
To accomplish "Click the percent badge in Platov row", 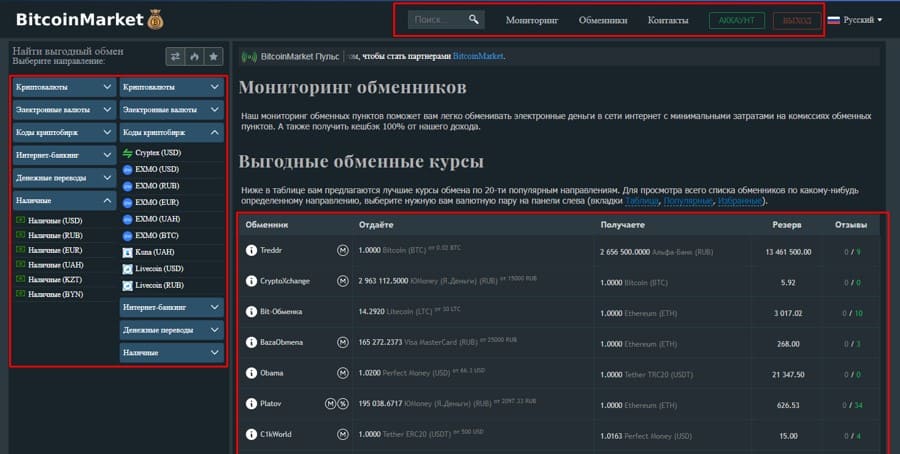I will (343, 403).
